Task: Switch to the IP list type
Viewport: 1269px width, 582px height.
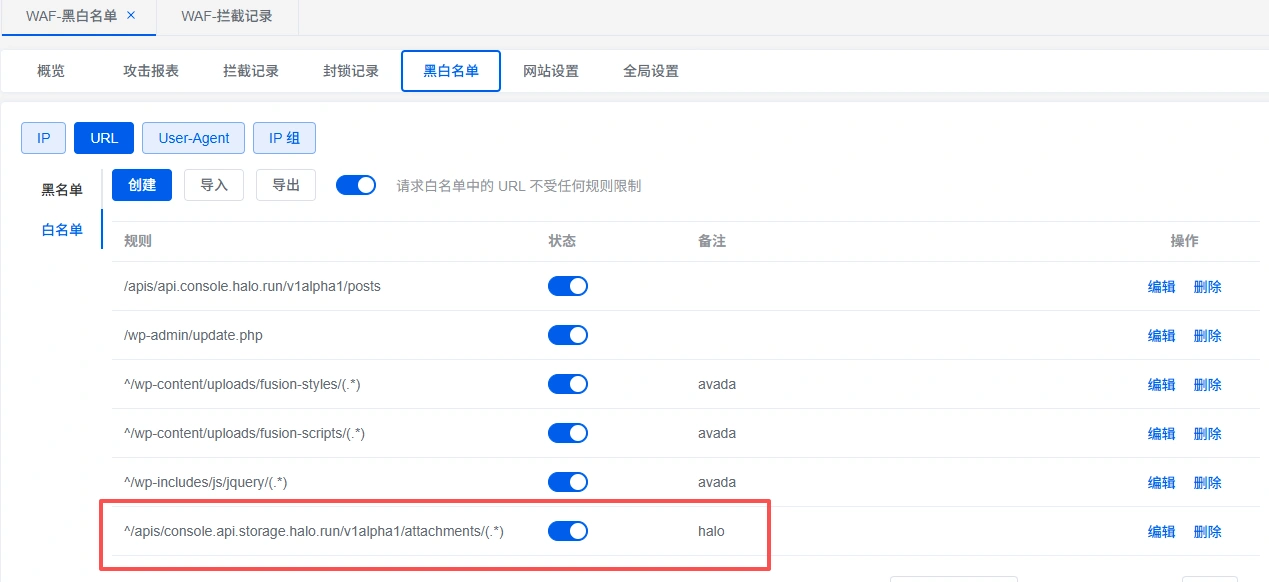Action: tap(44, 138)
